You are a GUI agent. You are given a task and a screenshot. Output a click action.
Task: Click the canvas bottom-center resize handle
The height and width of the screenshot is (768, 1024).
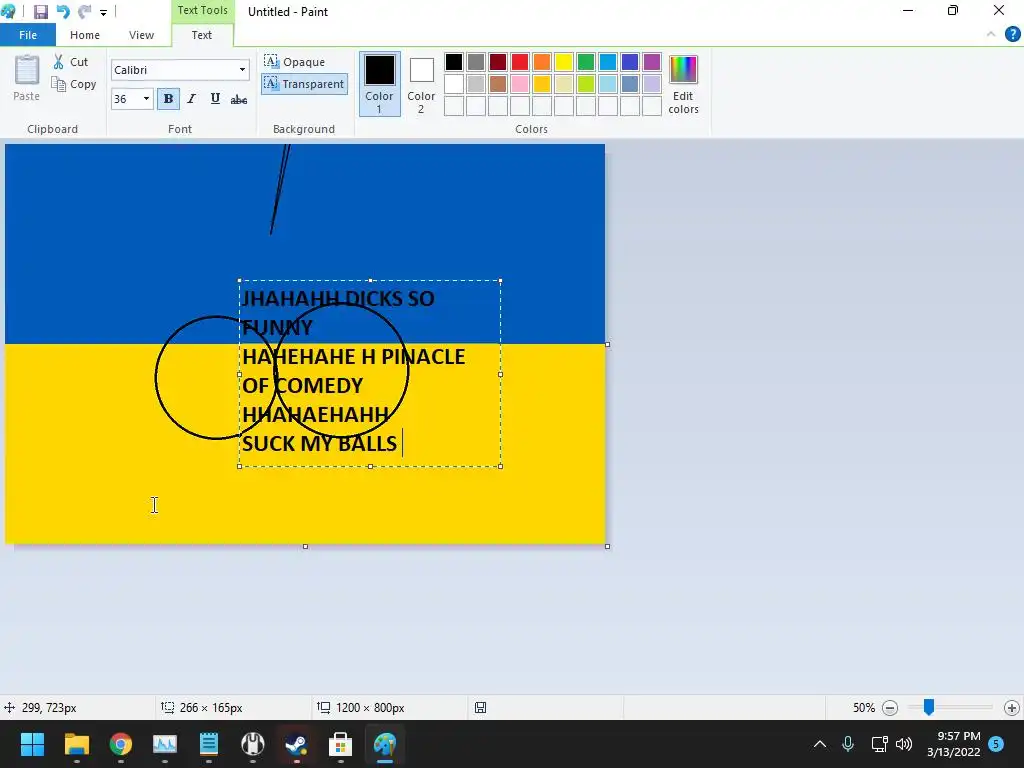coord(305,547)
